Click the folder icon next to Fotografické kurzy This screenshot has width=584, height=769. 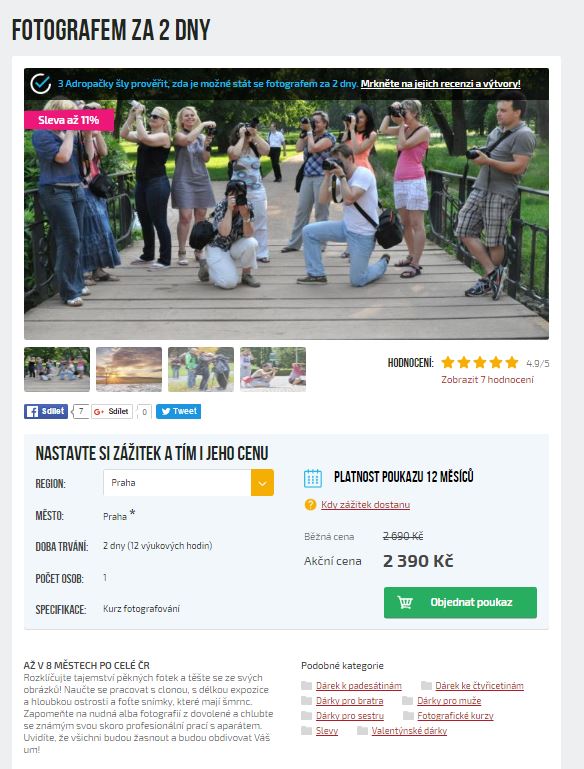click(408, 716)
